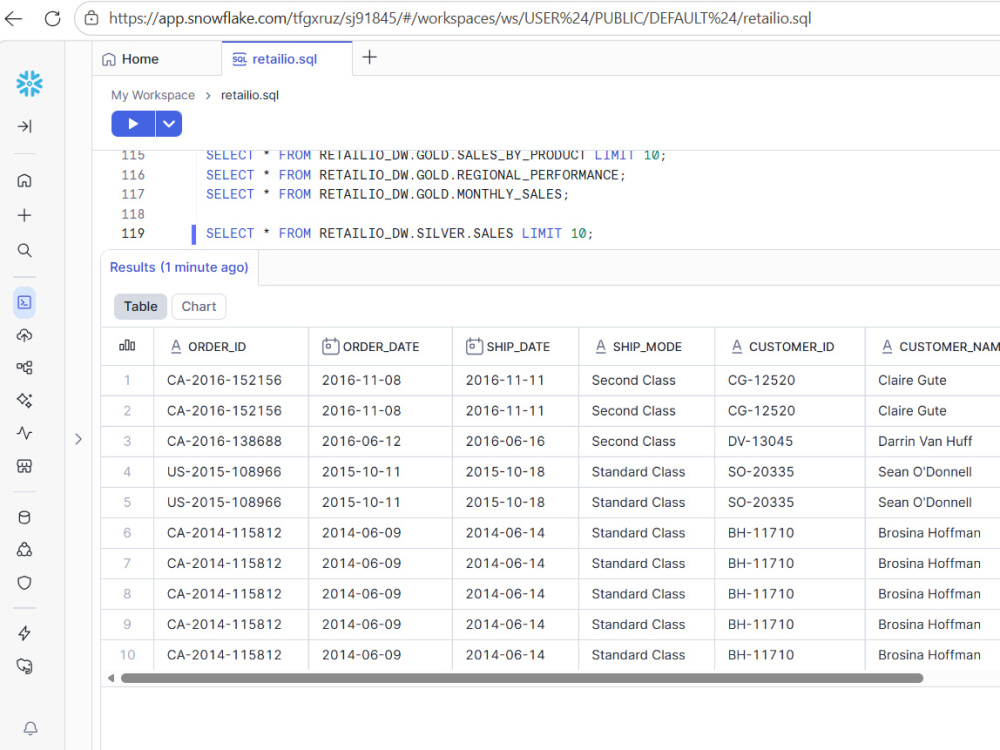The image size is (1000, 750).
Task: Click the column statistics chart icon in table header
Action: [x=127, y=346]
